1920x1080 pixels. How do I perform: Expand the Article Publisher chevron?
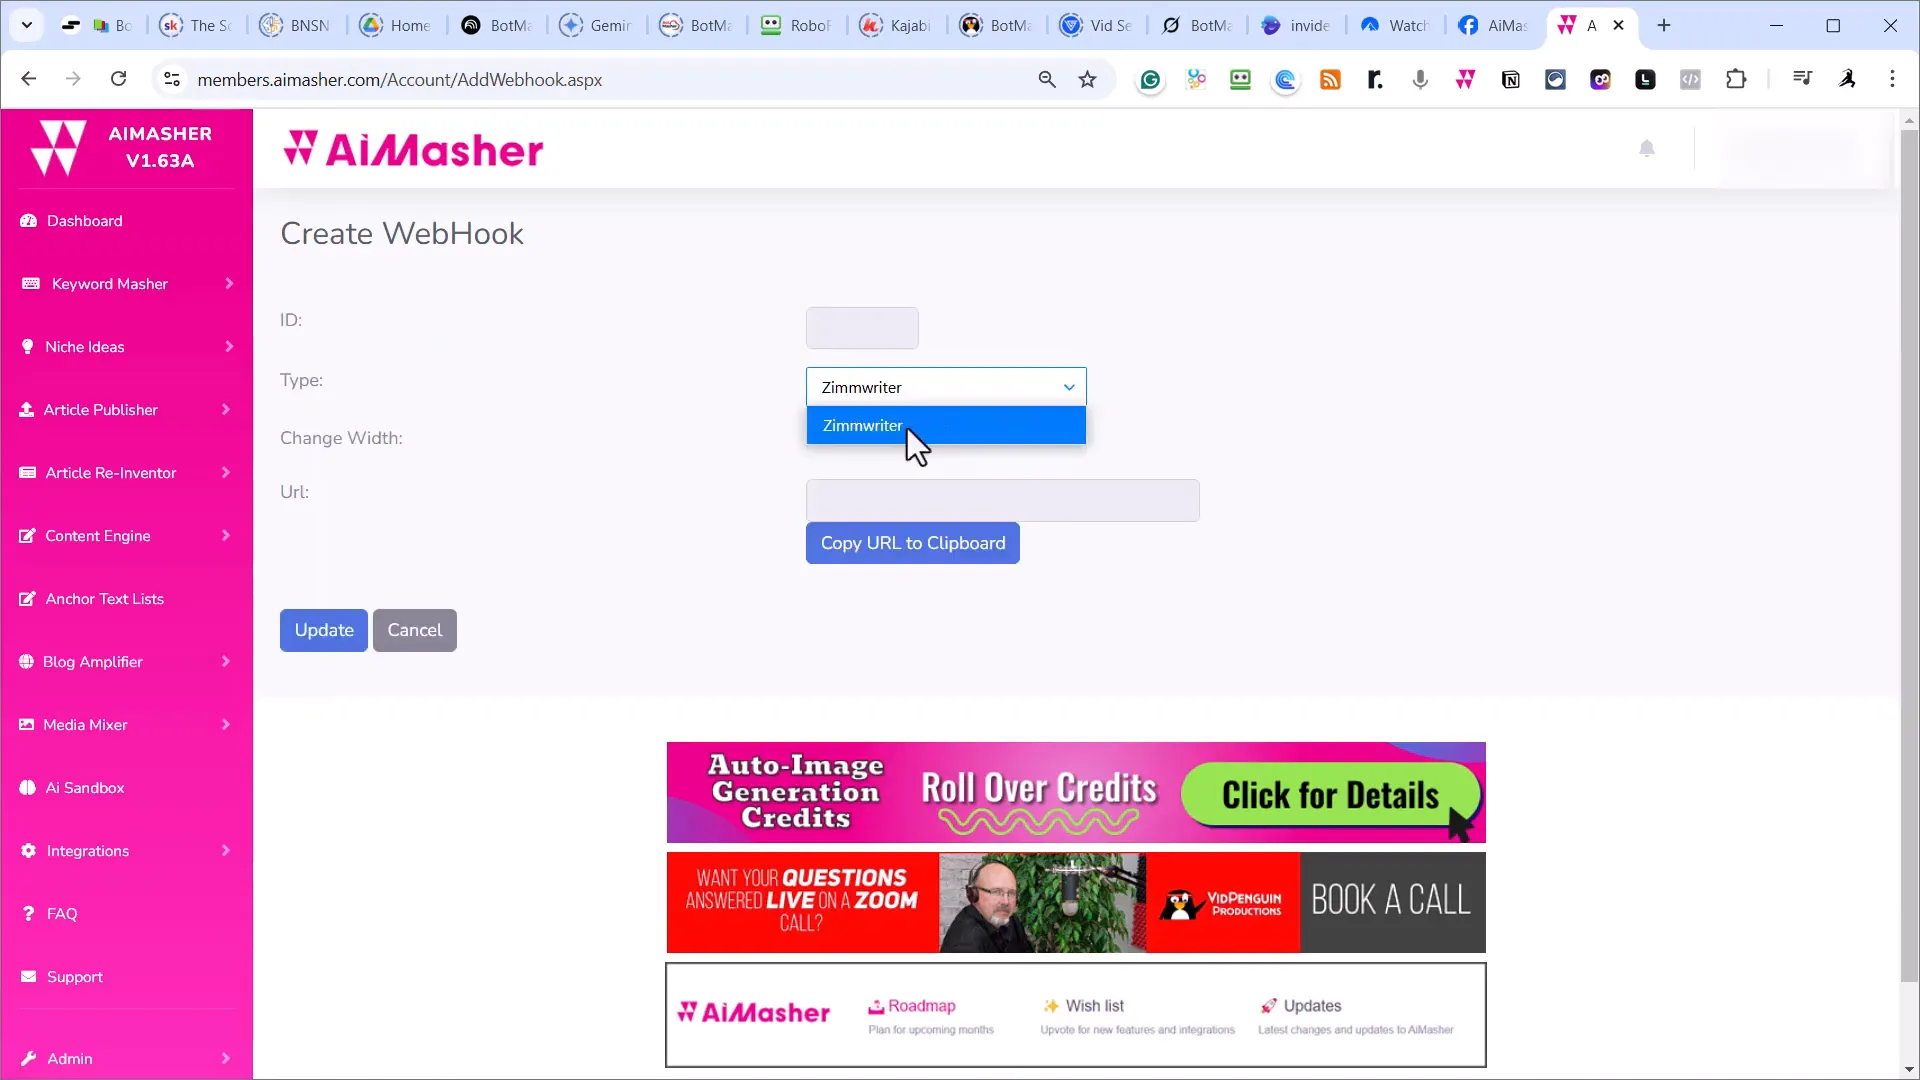(x=226, y=410)
